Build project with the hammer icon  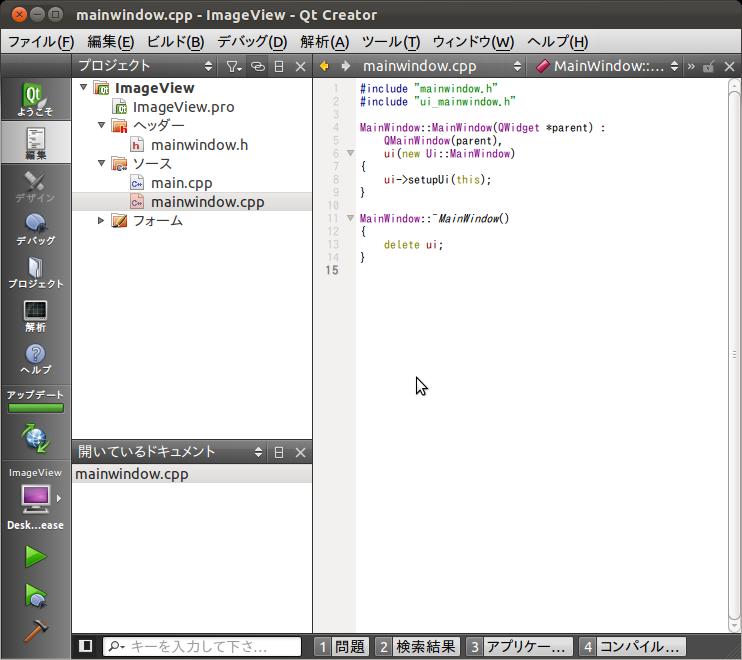coord(35,631)
